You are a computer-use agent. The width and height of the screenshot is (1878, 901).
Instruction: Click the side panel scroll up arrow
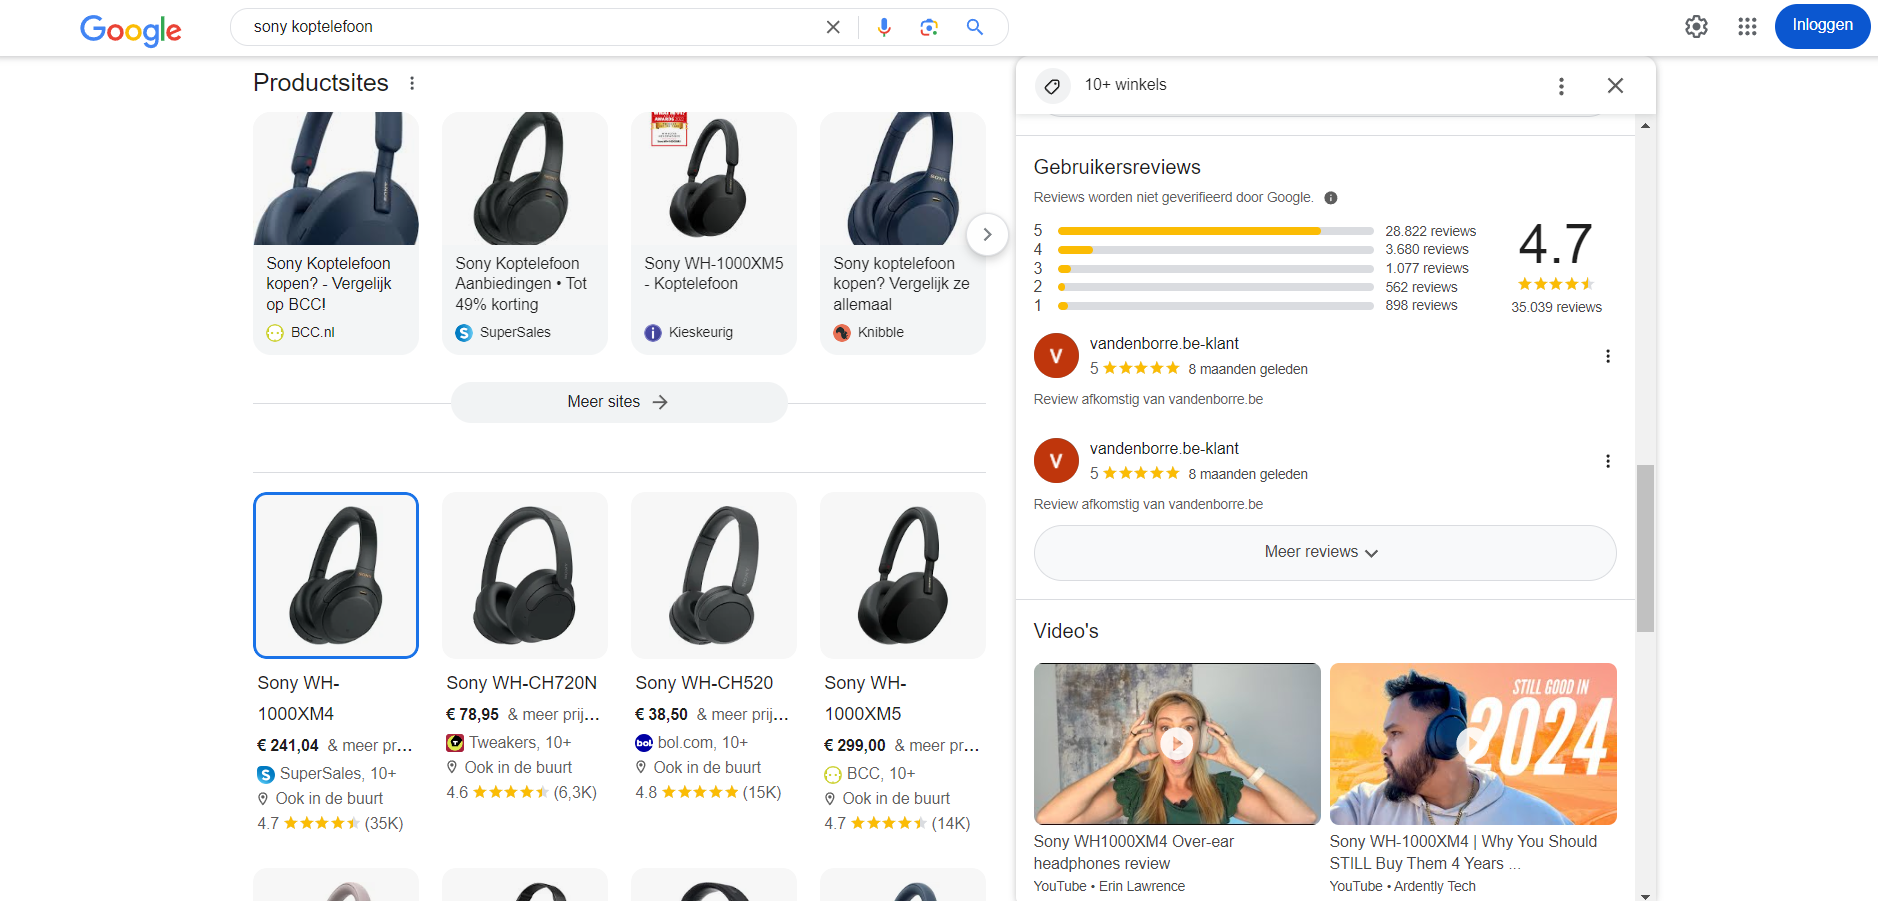[1645, 126]
